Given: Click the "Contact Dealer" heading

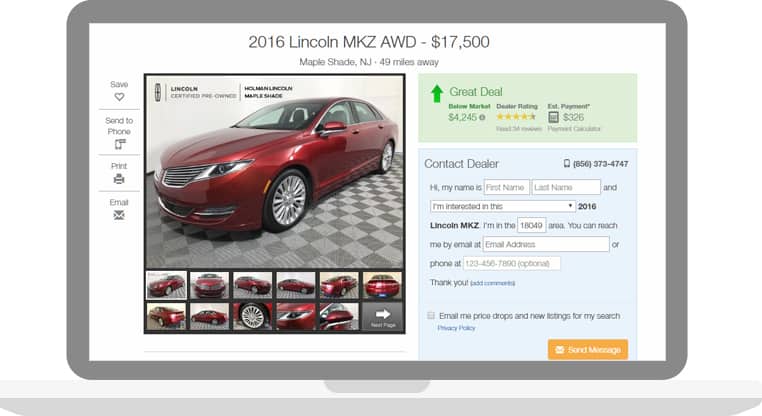Looking at the screenshot, I should [461, 164].
